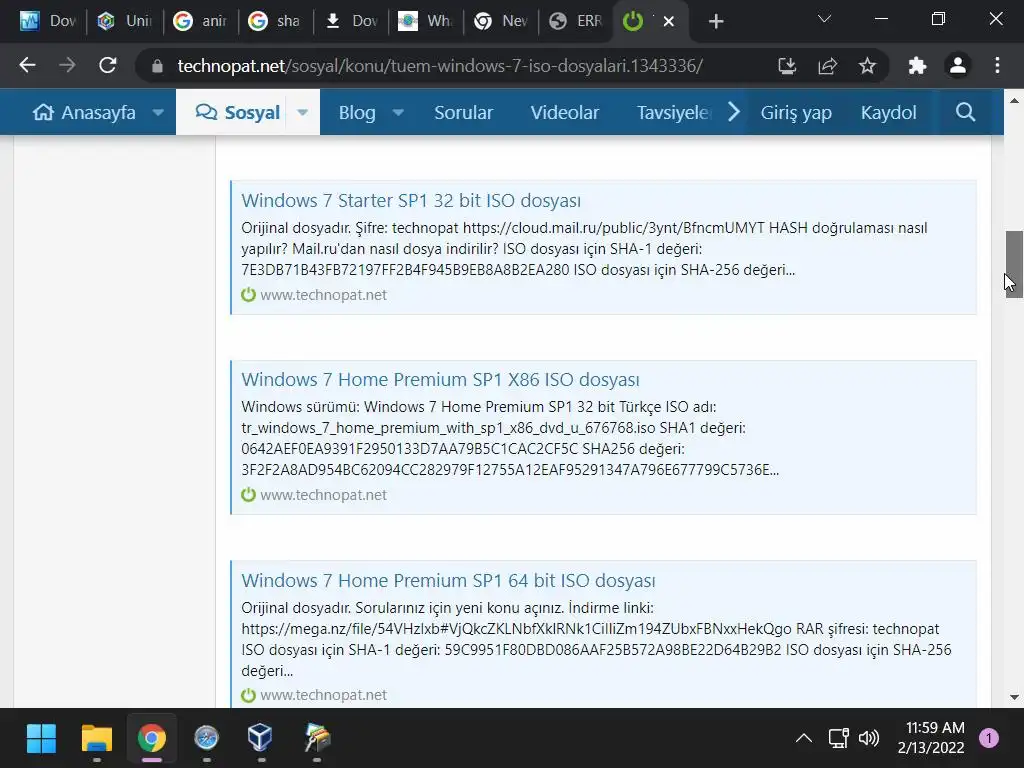Image resolution: width=1024 pixels, height=768 pixels.
Task: Click the Technopat icon in the X86 card
Action: coord(248,494)
